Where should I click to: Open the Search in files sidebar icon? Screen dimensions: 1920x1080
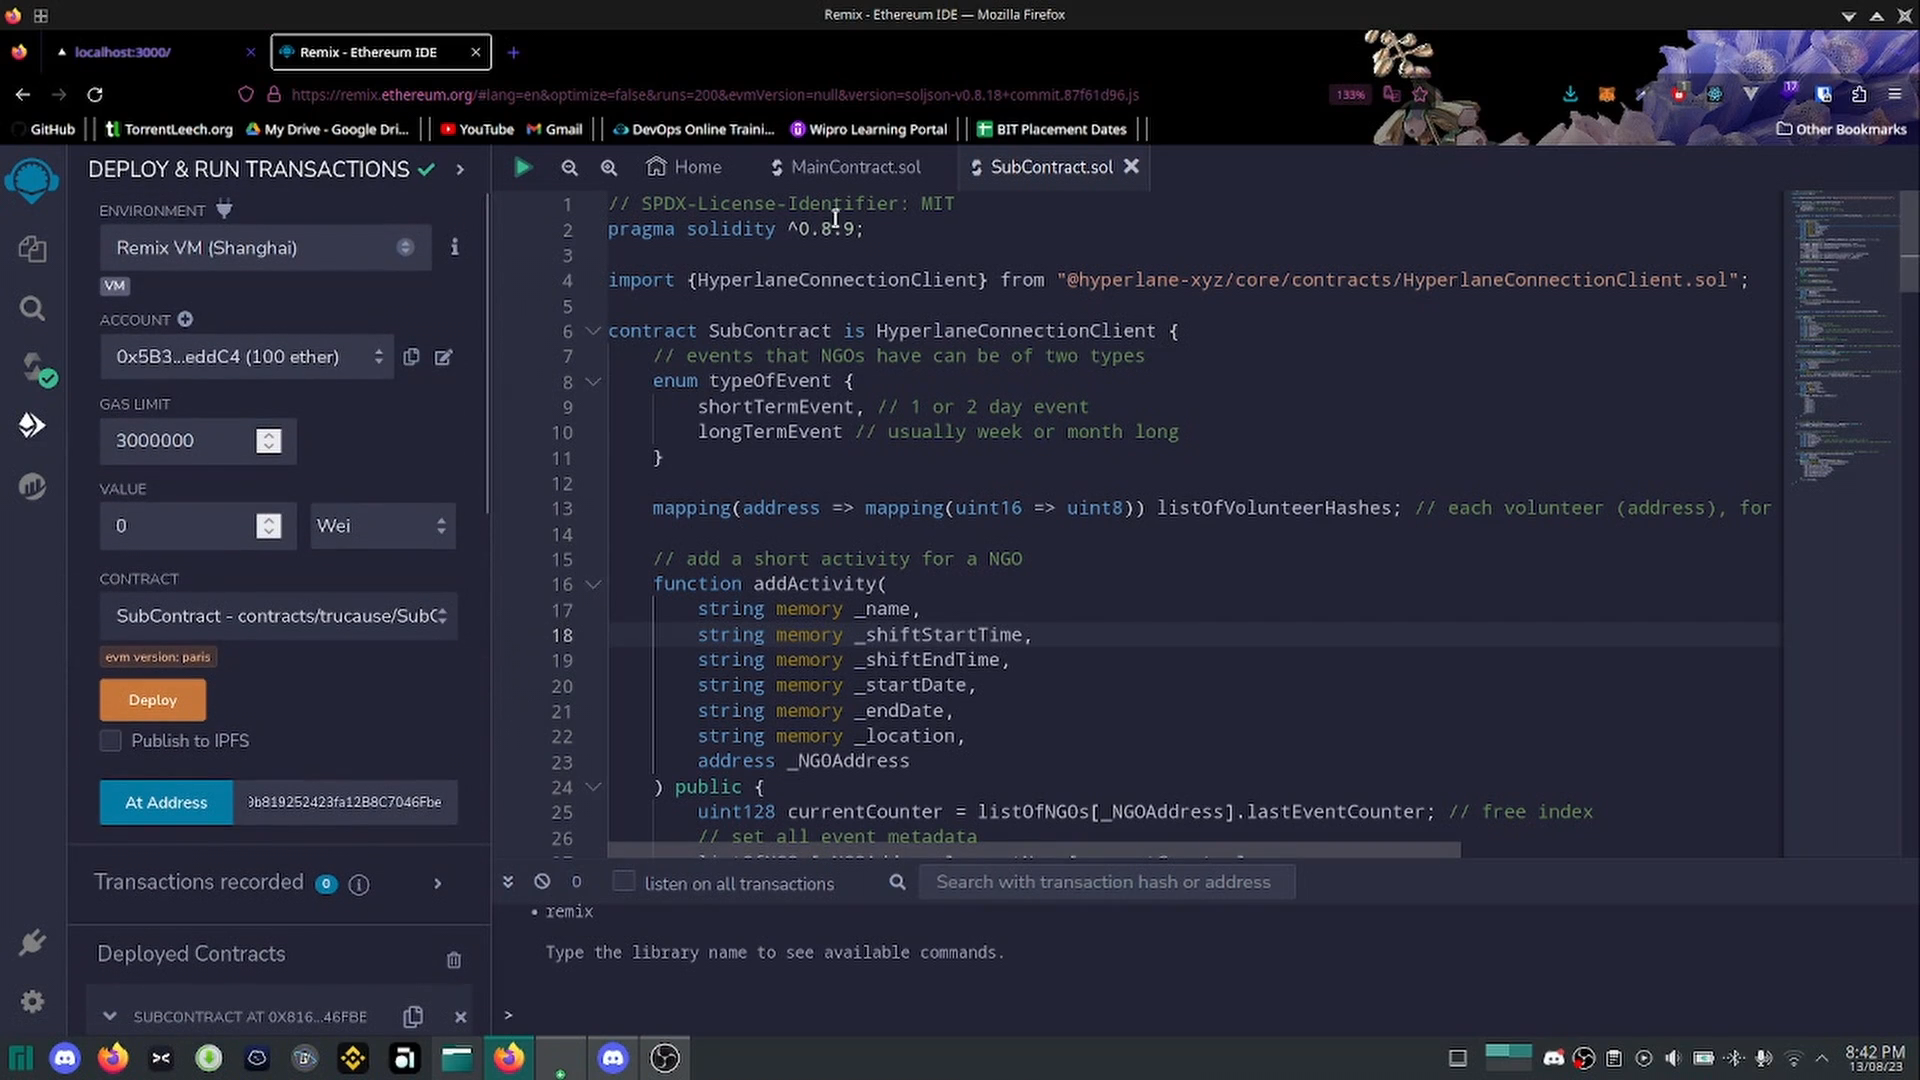(32, 308)
